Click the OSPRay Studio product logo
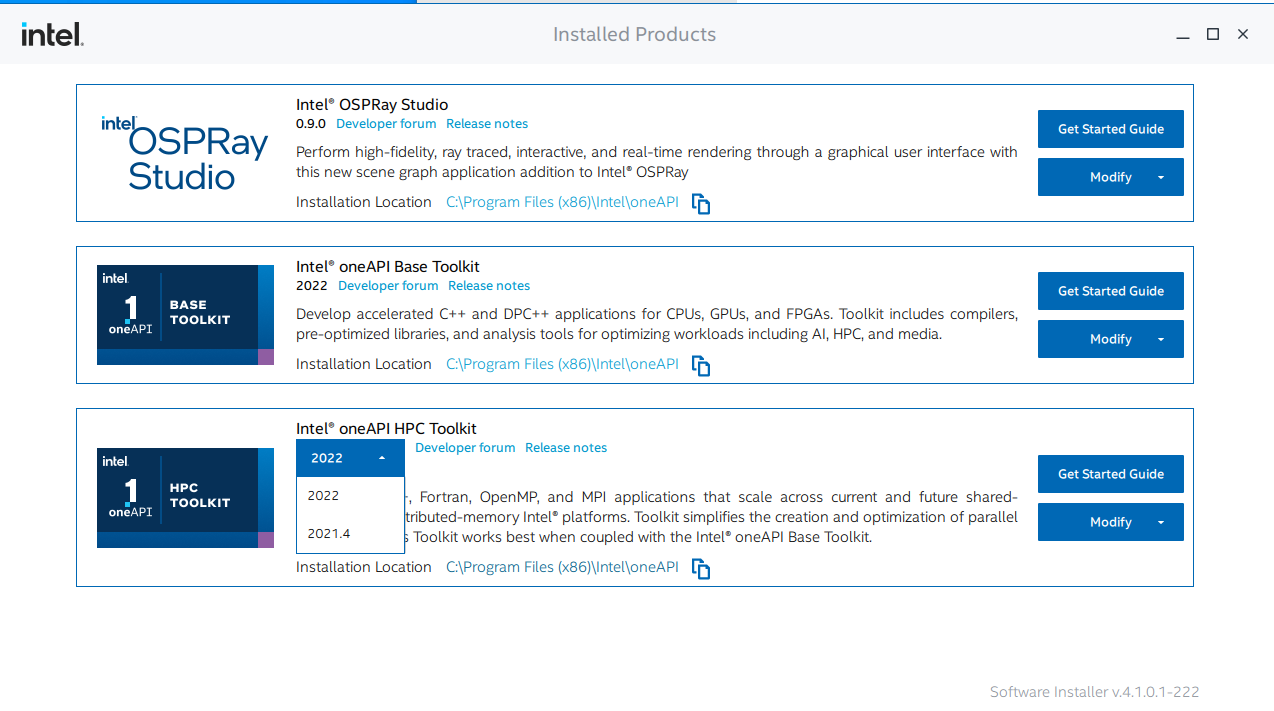Viewport: 1274px width, 711px height. tap(184, 151)
